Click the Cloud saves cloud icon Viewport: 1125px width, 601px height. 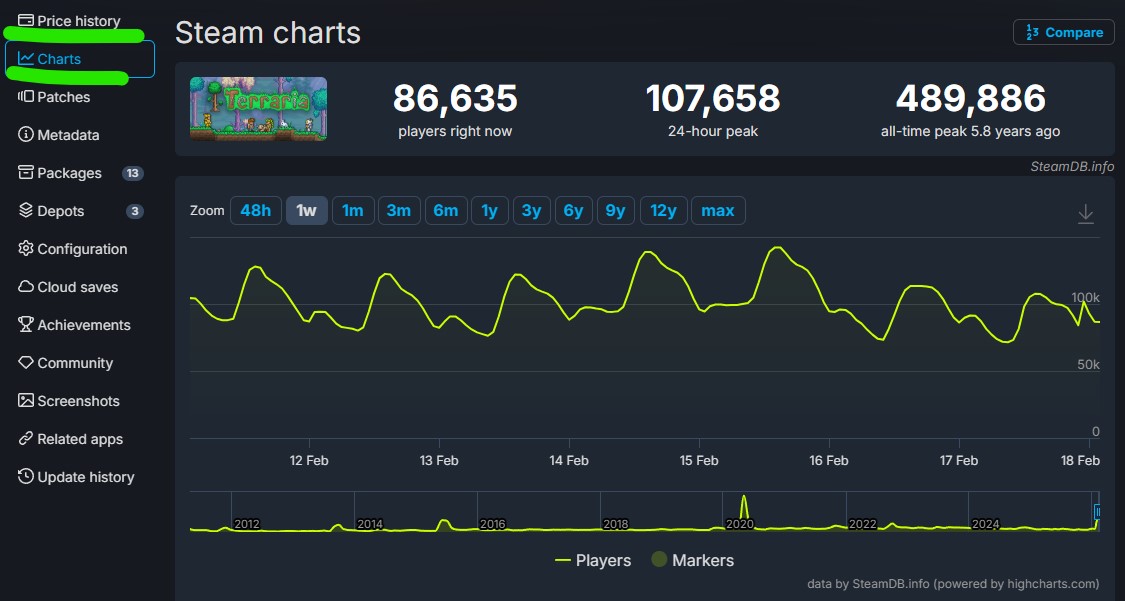point(26,287)
